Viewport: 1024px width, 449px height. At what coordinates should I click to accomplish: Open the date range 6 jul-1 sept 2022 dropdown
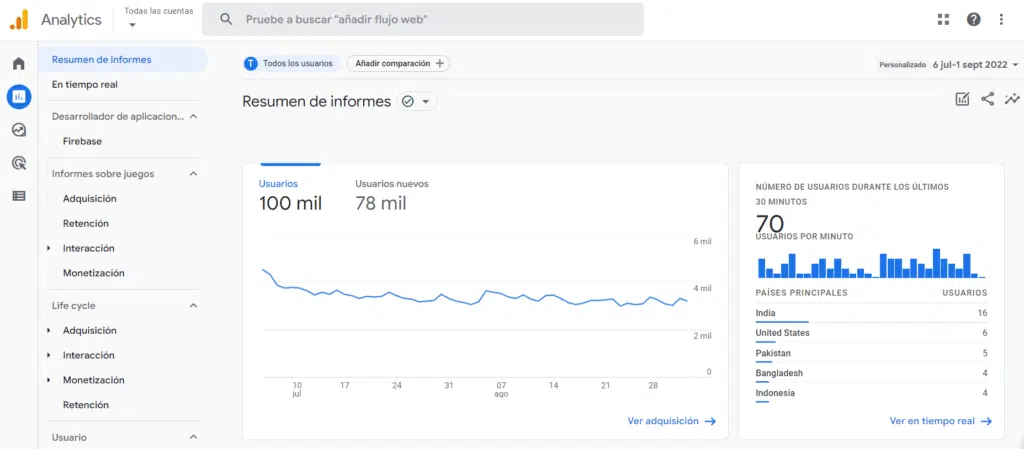point(976,65)
